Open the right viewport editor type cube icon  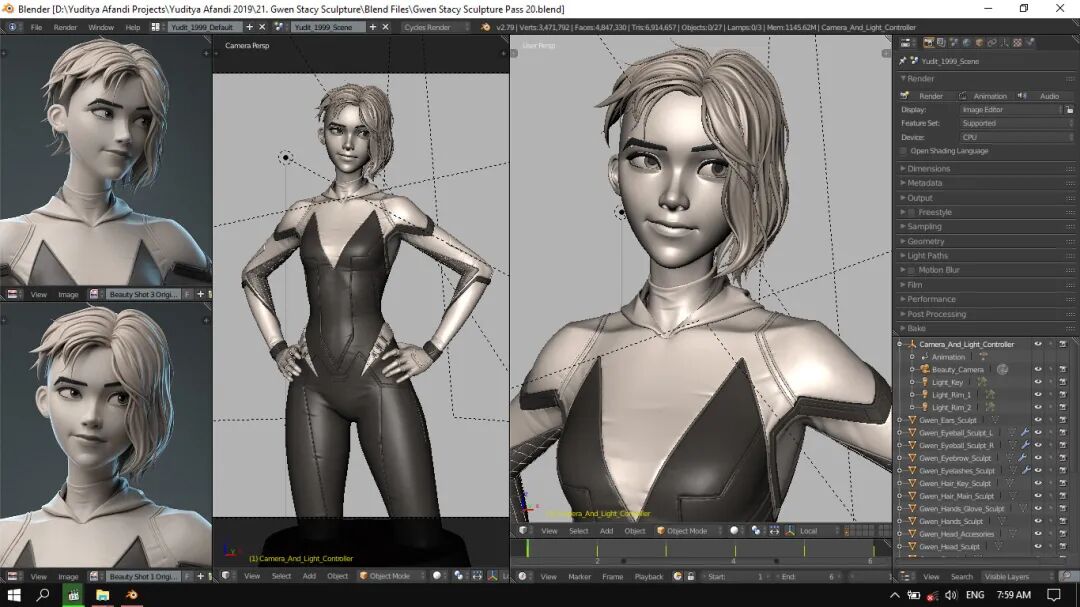click(523, 531)
